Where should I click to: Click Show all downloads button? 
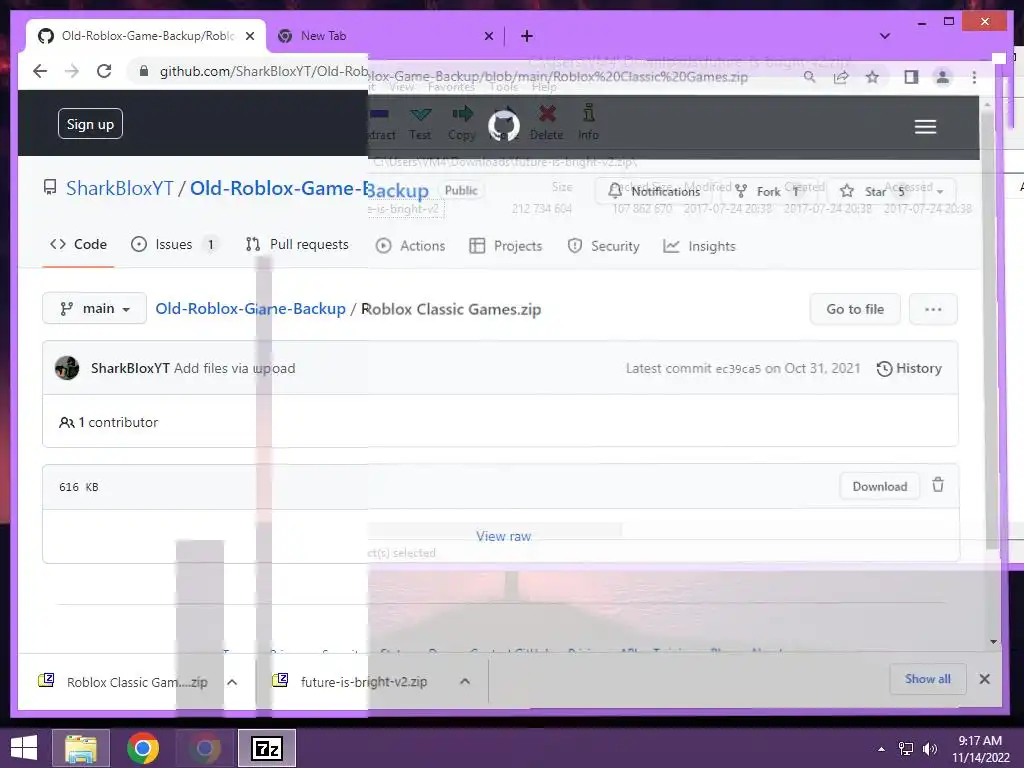927,679
